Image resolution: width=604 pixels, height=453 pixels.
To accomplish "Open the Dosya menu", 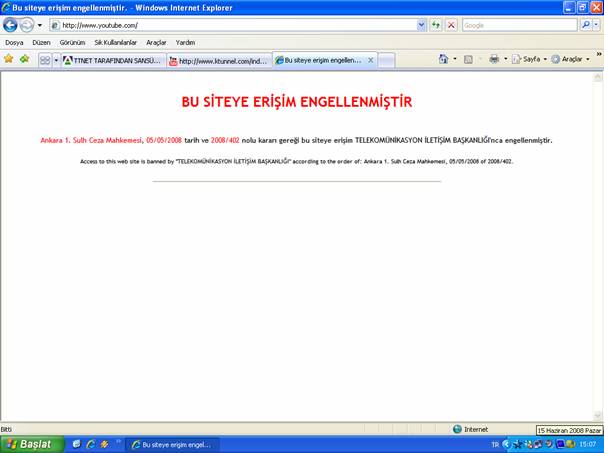I will [x=14, y=42].
